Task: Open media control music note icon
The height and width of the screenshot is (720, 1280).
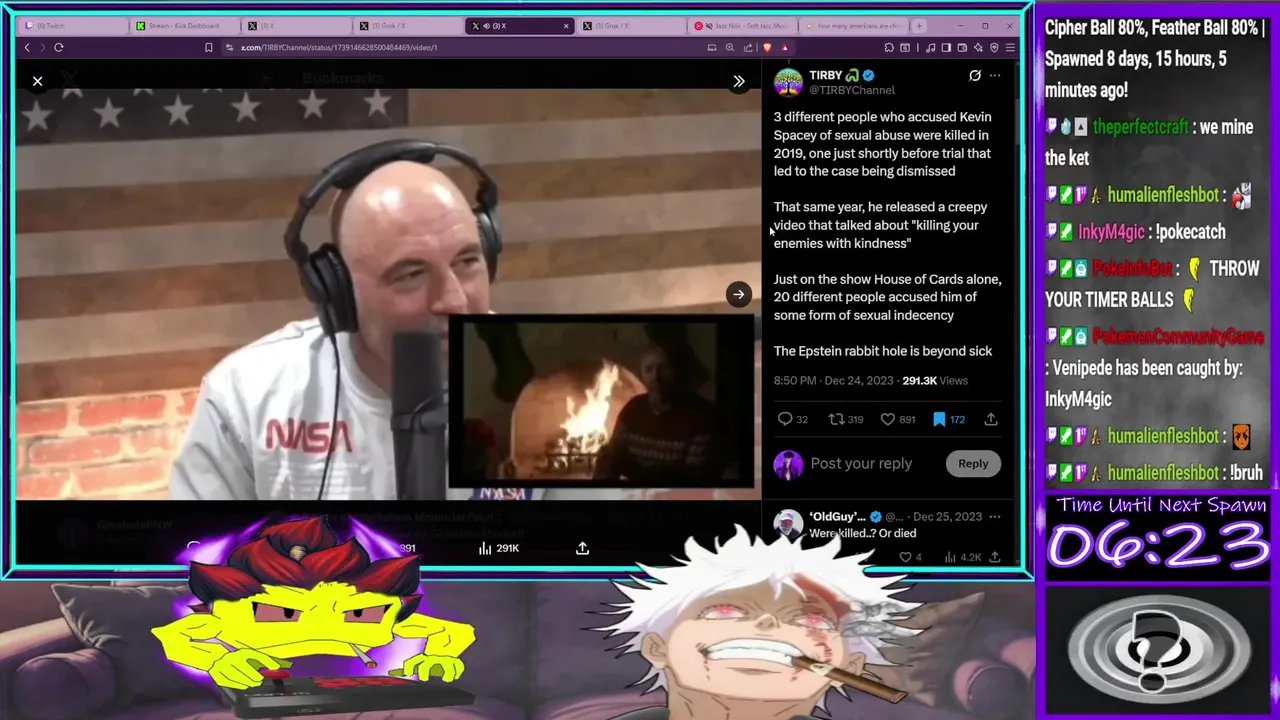Action: click(931, 47)
